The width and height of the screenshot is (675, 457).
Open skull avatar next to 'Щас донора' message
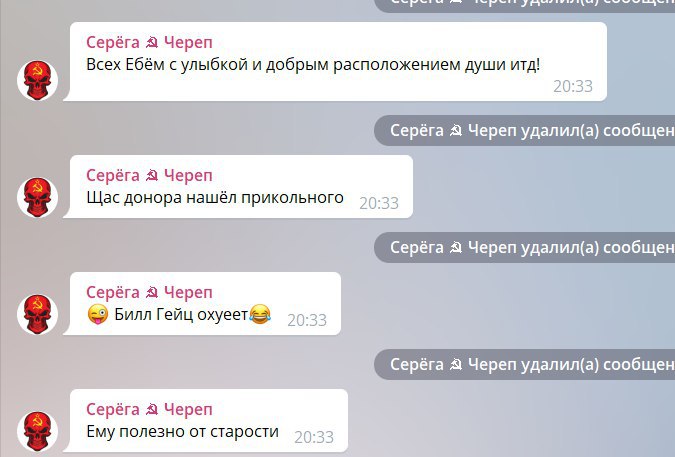tap(37, 197)
